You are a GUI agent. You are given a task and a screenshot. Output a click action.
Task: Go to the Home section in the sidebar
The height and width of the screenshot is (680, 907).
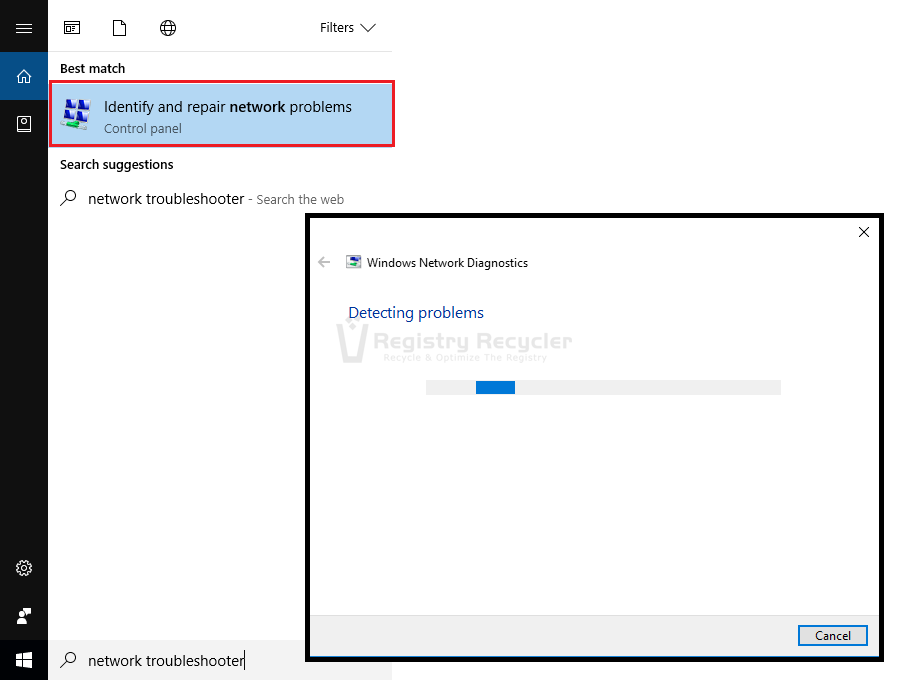24,76
